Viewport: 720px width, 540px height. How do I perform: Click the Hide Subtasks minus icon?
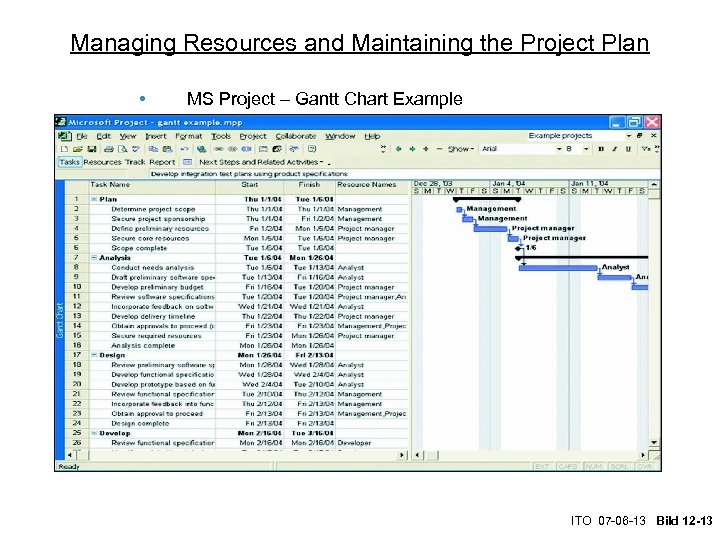[439, 149]
